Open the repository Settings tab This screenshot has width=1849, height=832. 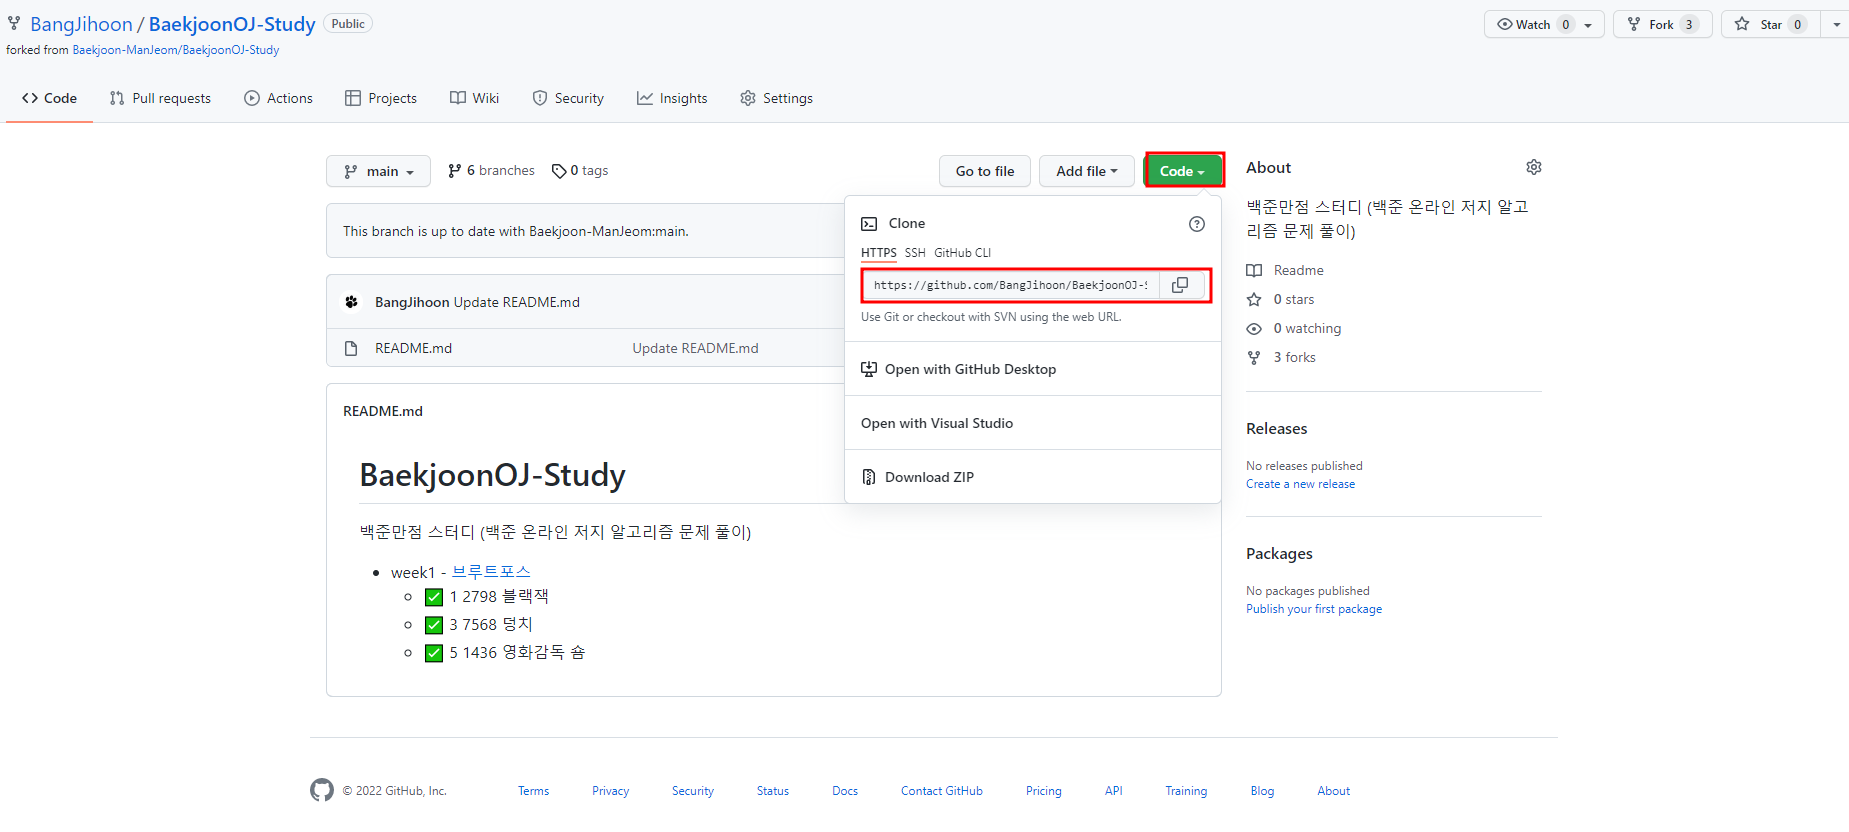click(x=776, y=98)
